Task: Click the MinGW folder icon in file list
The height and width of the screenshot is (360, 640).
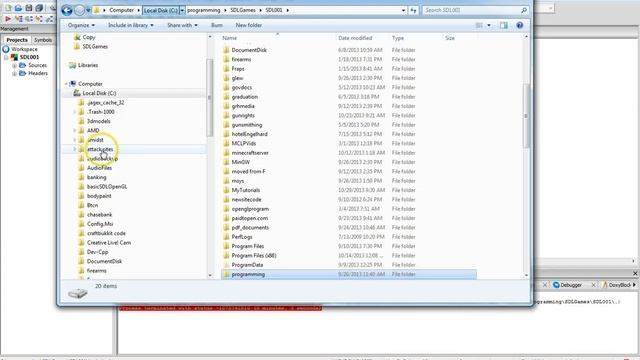Action: pyautogui.click(x=227, y=162)
